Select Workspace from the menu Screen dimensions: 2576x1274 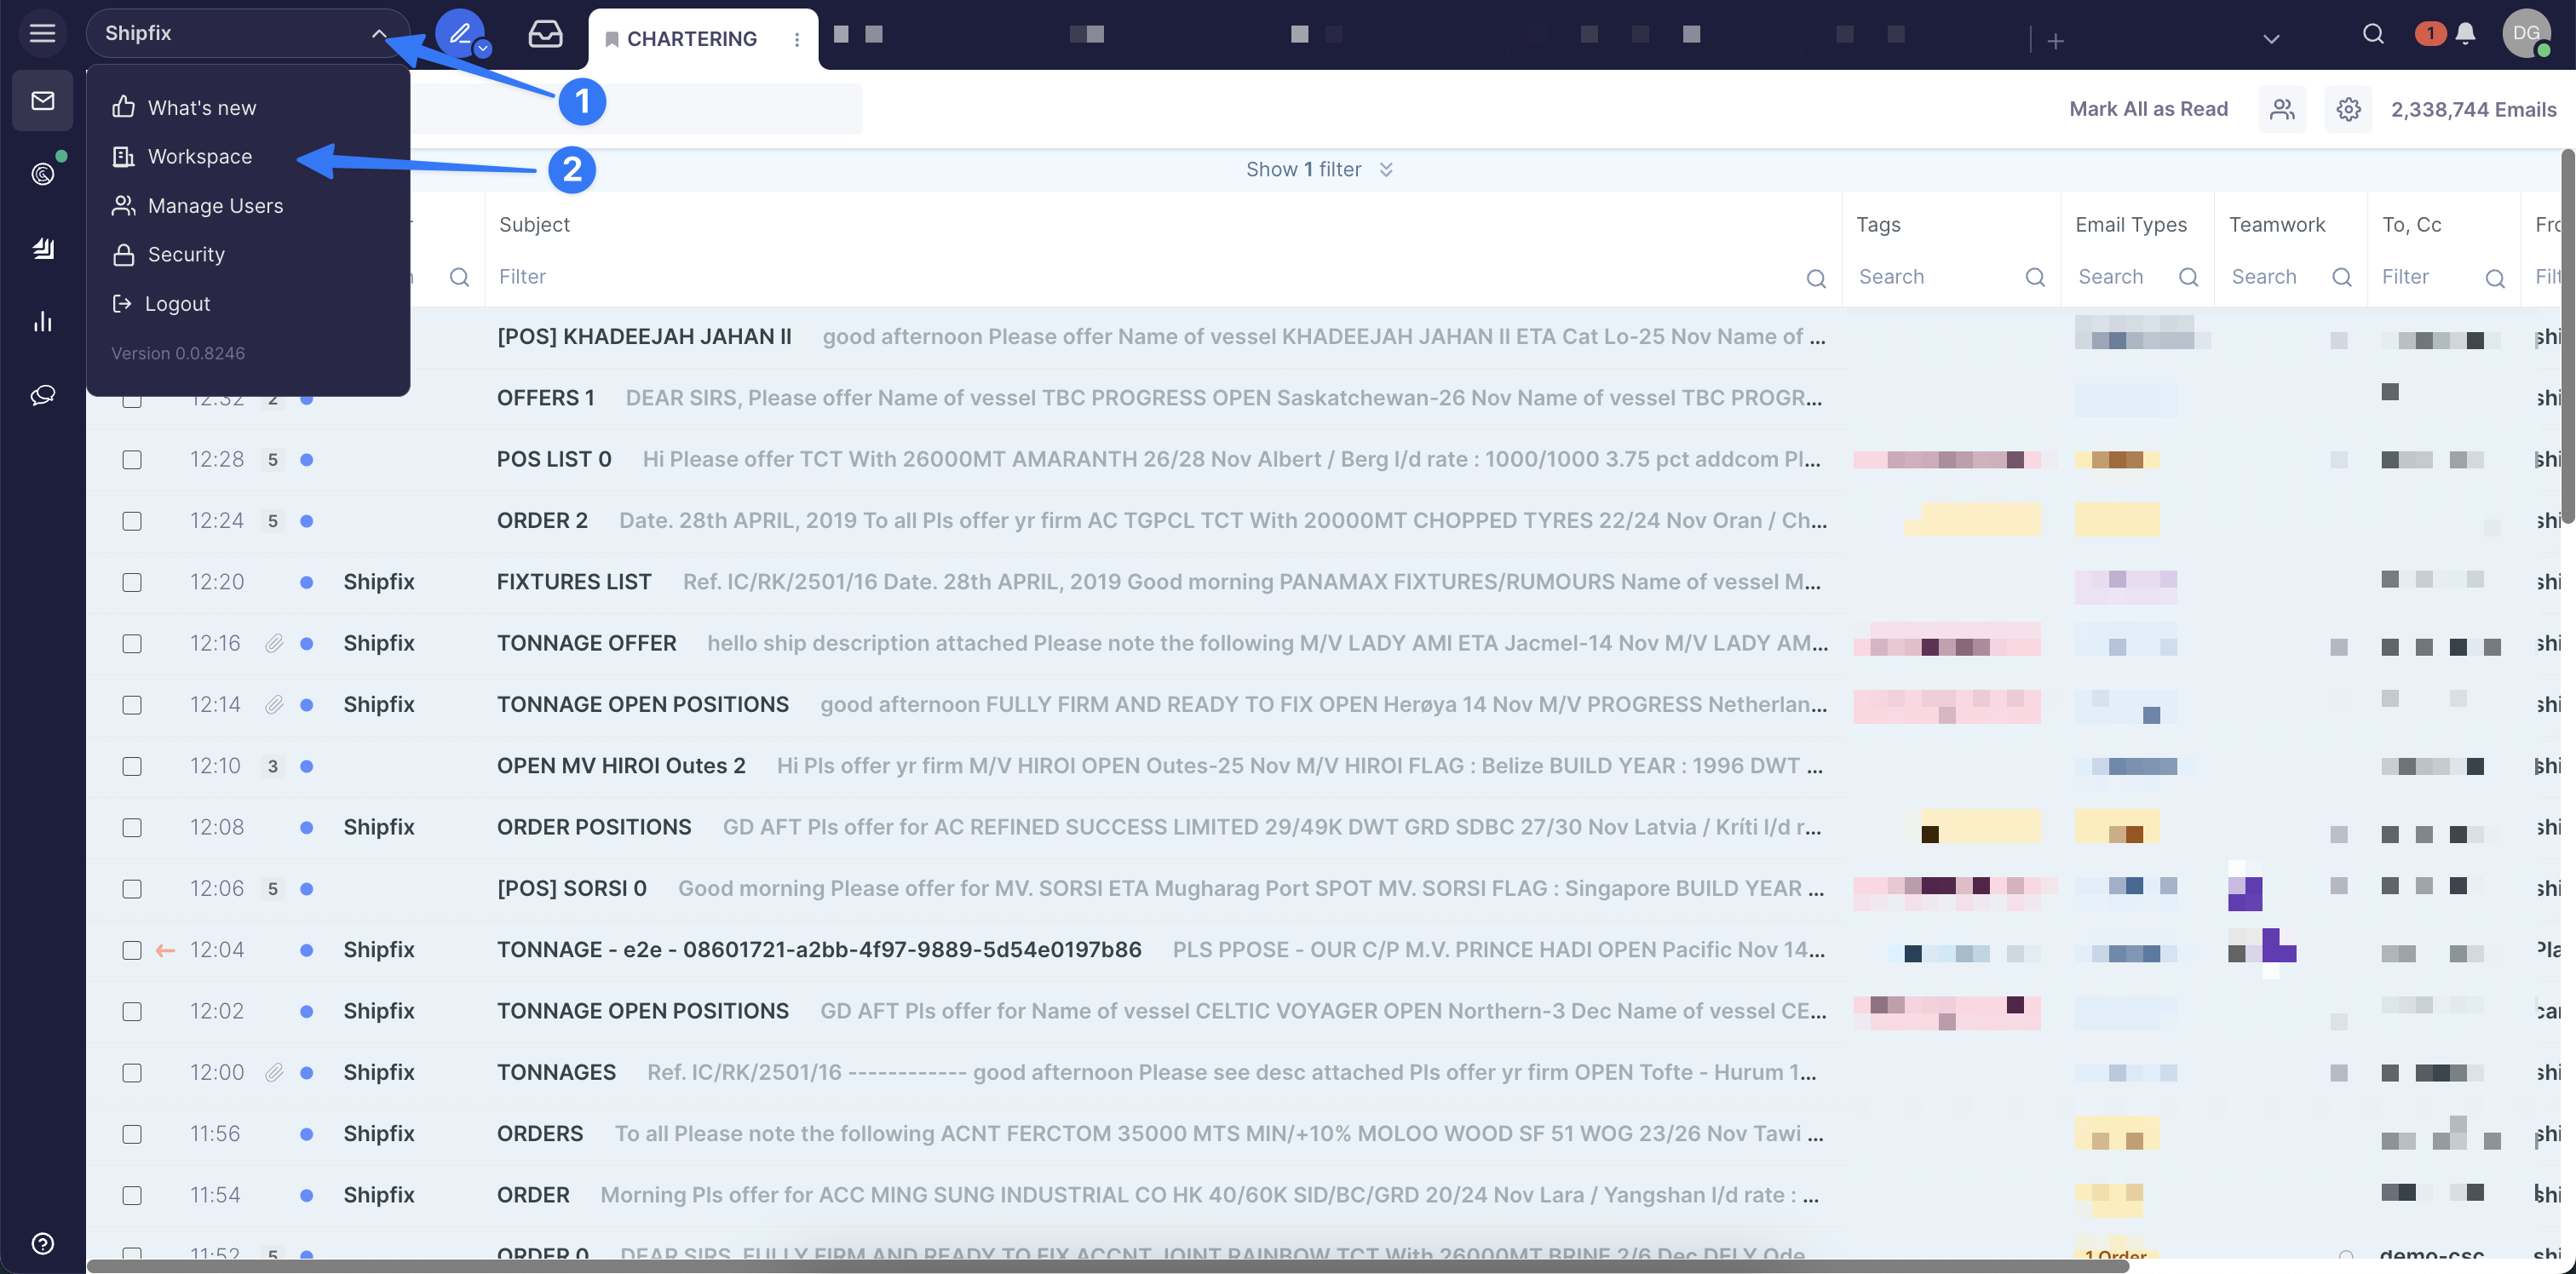199,157
